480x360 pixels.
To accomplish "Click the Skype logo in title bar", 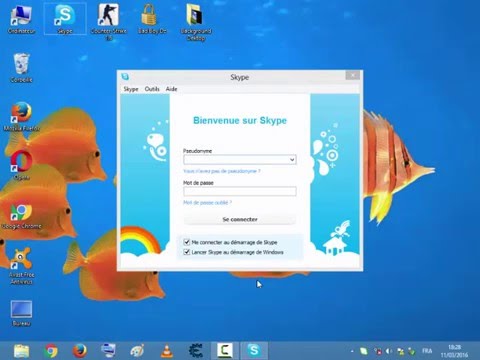I will coord(125,77).
